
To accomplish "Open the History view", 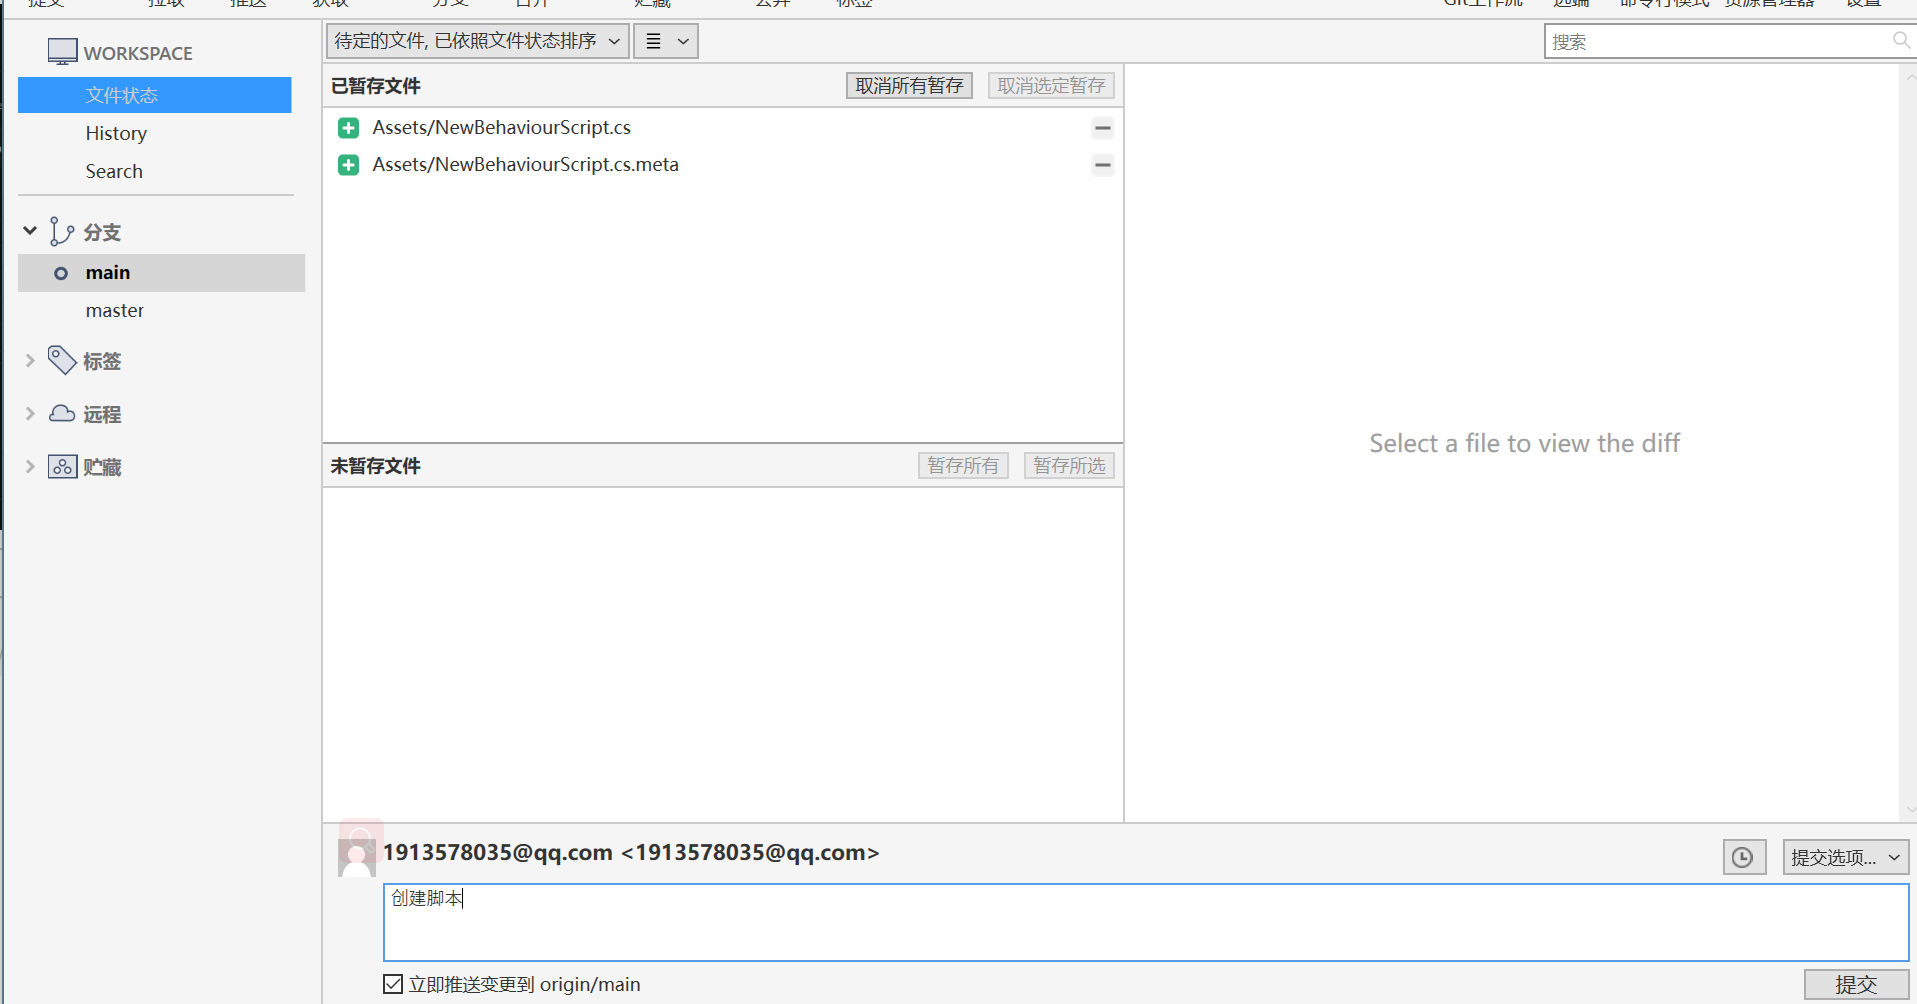I will (116, 133).
